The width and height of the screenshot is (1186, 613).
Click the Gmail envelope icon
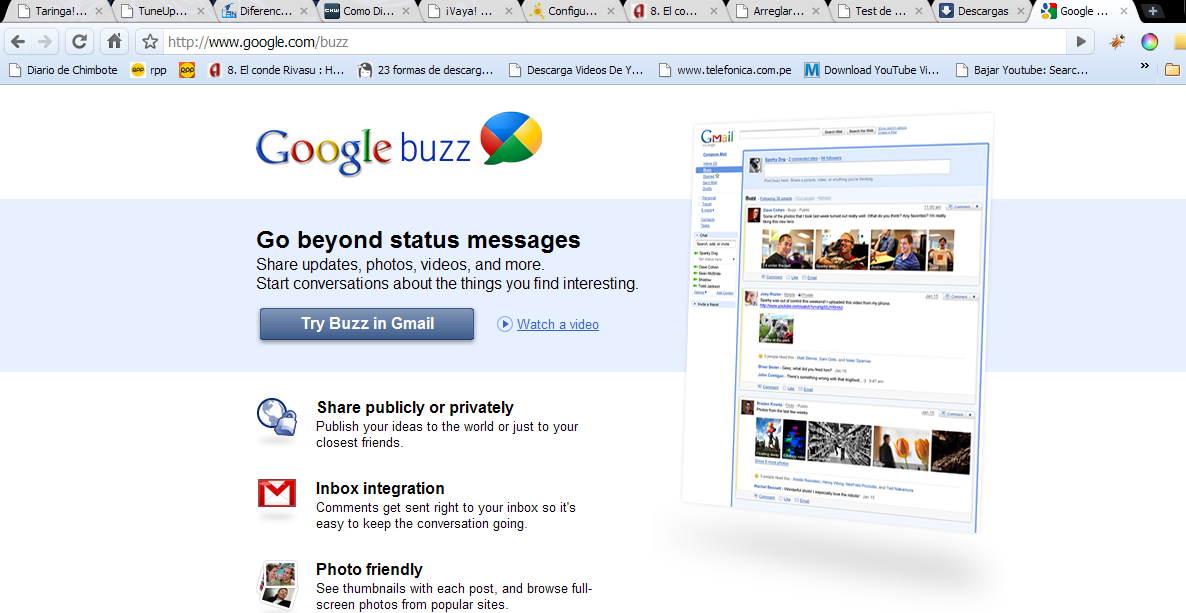pyautogui.click(x=277, y=493)
